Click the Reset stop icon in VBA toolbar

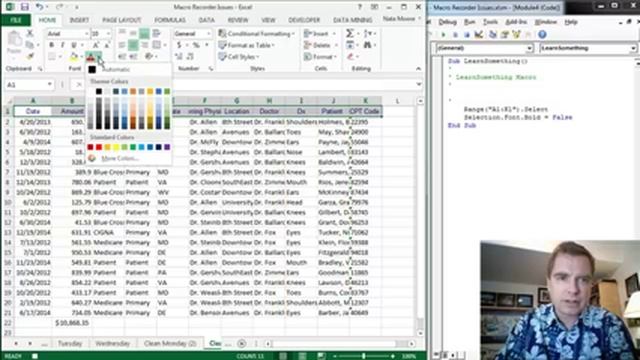coord(467,35)
